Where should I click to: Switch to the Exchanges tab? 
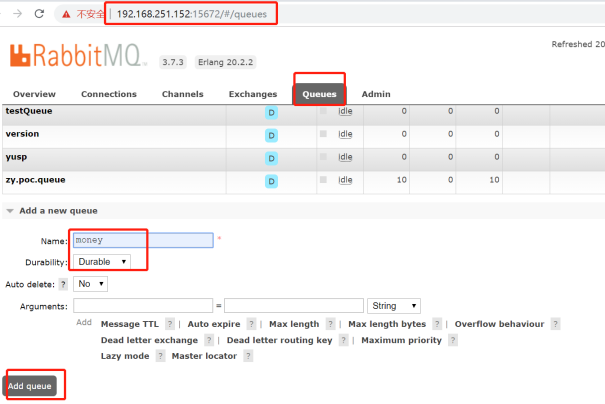point(252,94)
